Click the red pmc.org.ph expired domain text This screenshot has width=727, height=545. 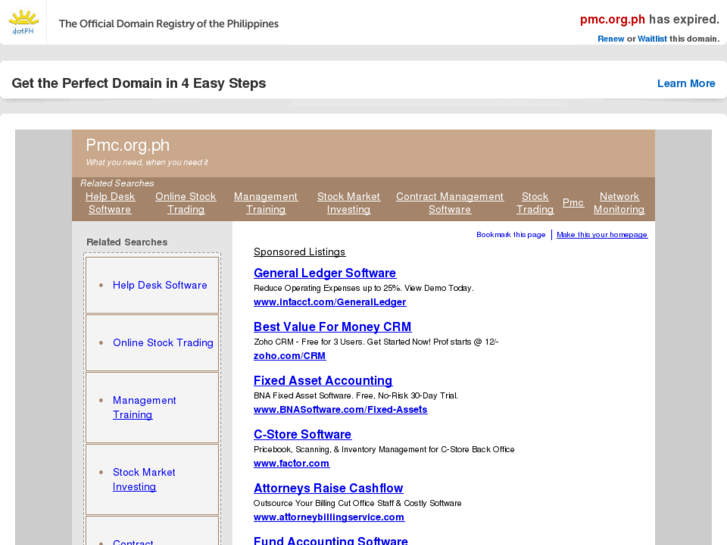click(x=612, y=19)
